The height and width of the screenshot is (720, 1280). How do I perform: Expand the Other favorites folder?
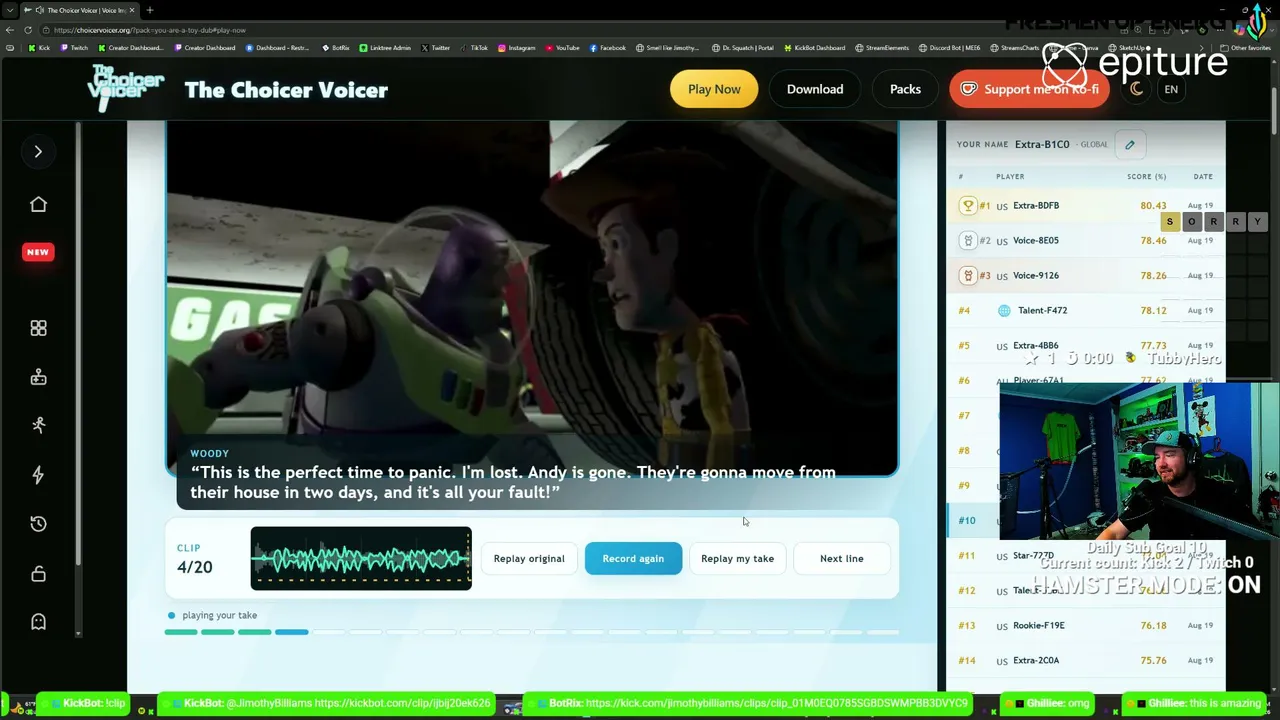coord(1246,48)
